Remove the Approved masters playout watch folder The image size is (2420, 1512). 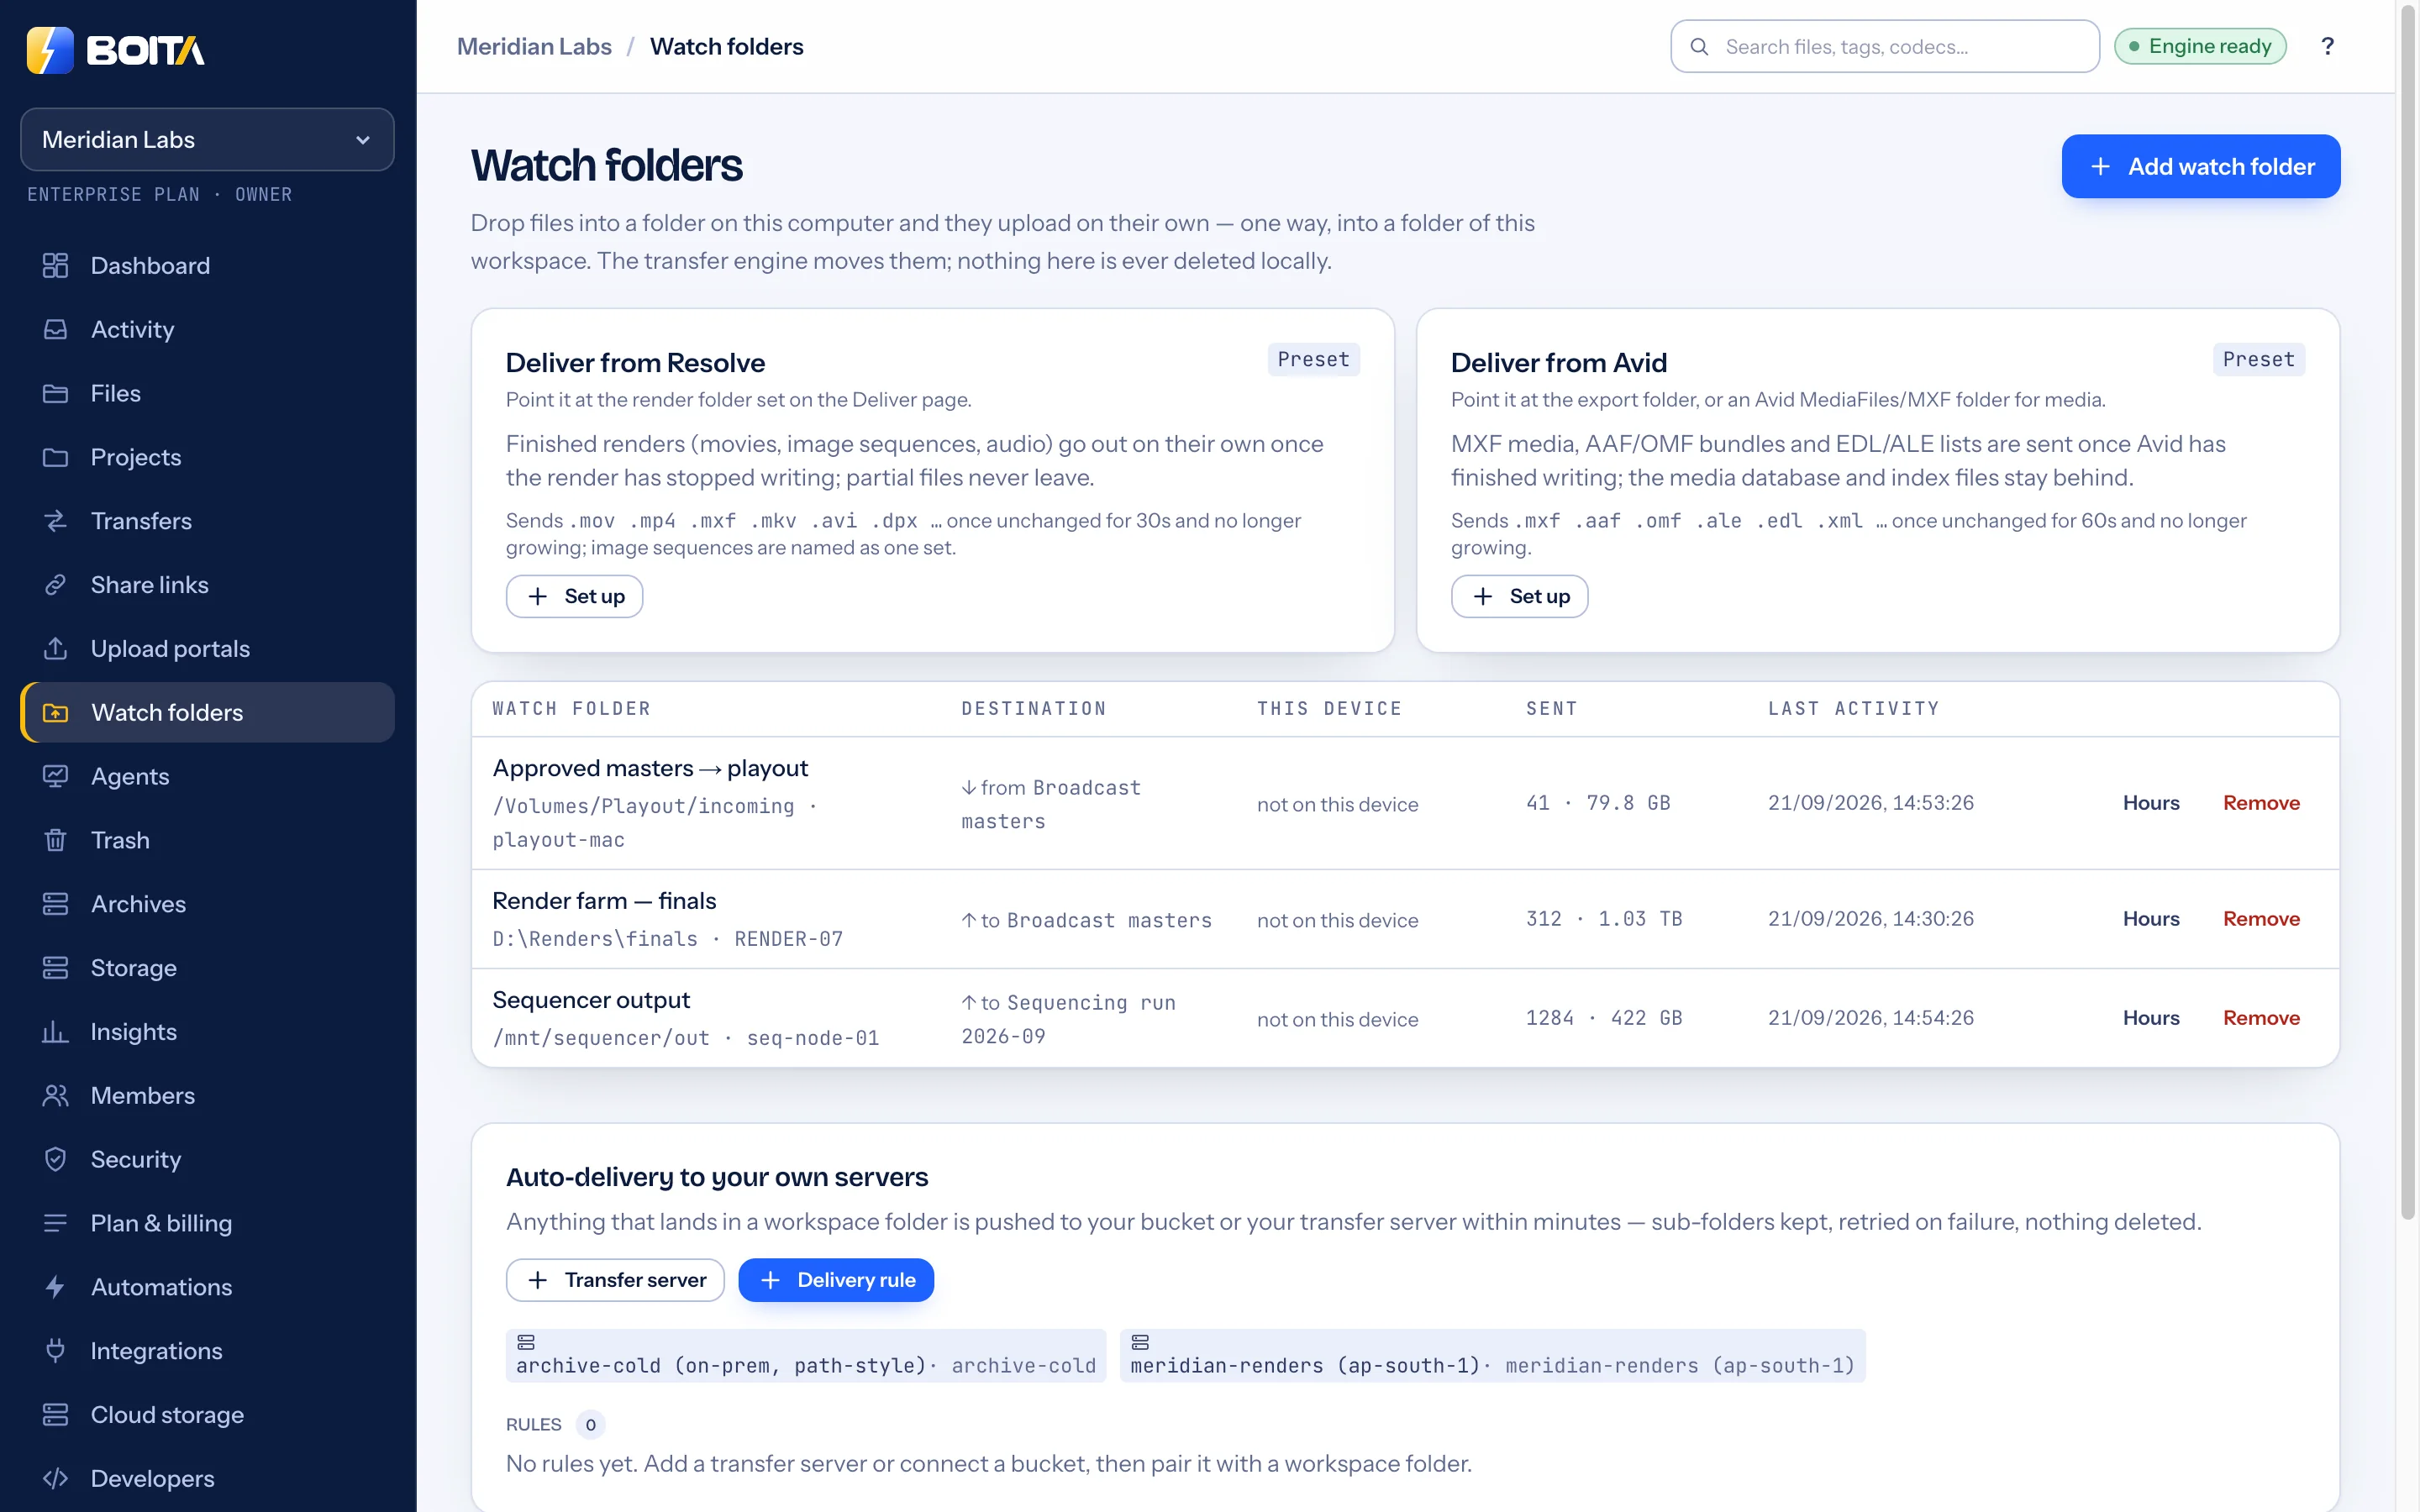(x=2261, y=803)
